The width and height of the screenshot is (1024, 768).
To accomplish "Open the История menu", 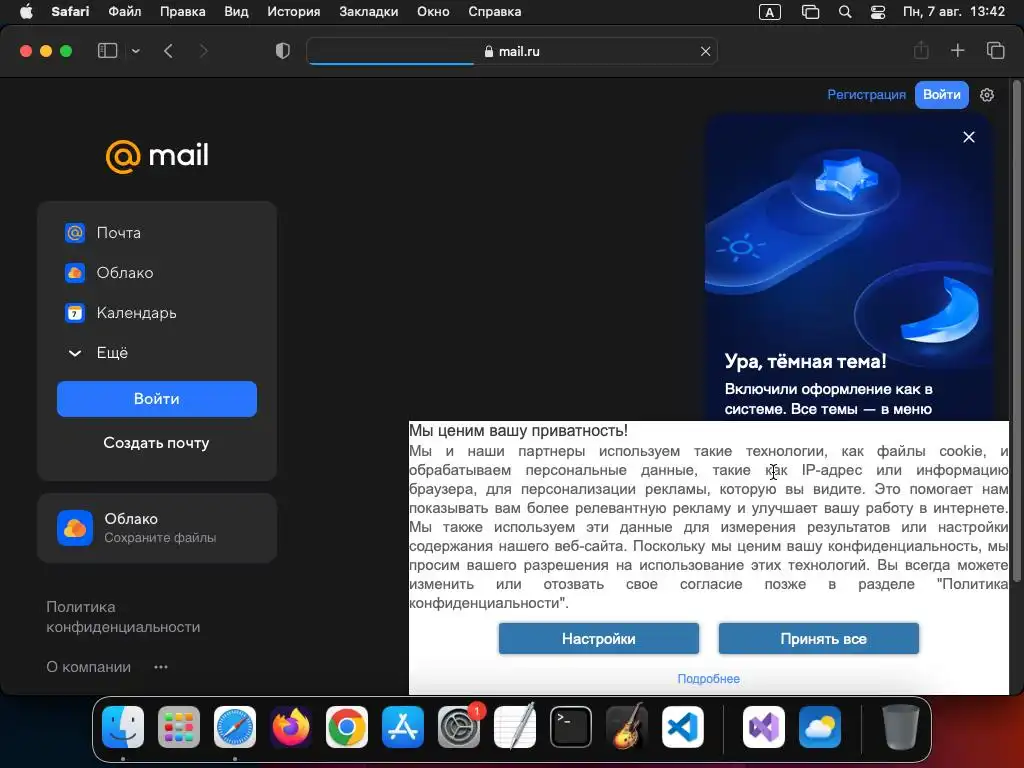I will tap(293, 12).
